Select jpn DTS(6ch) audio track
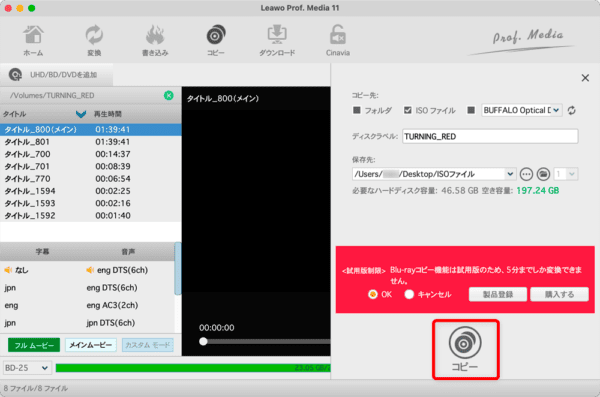The image size is (600, 397). [111, 323]
